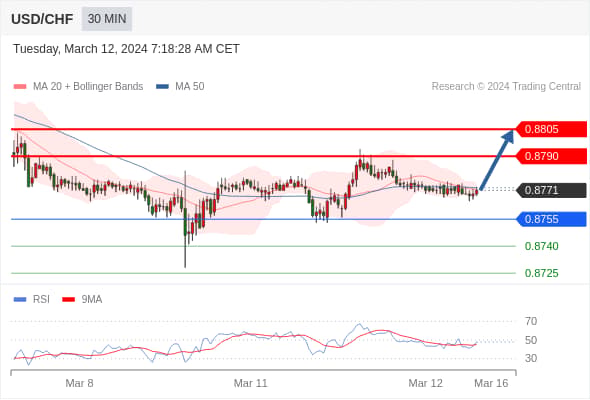Select the Mar 16 date marker

[x=491, y=383]
